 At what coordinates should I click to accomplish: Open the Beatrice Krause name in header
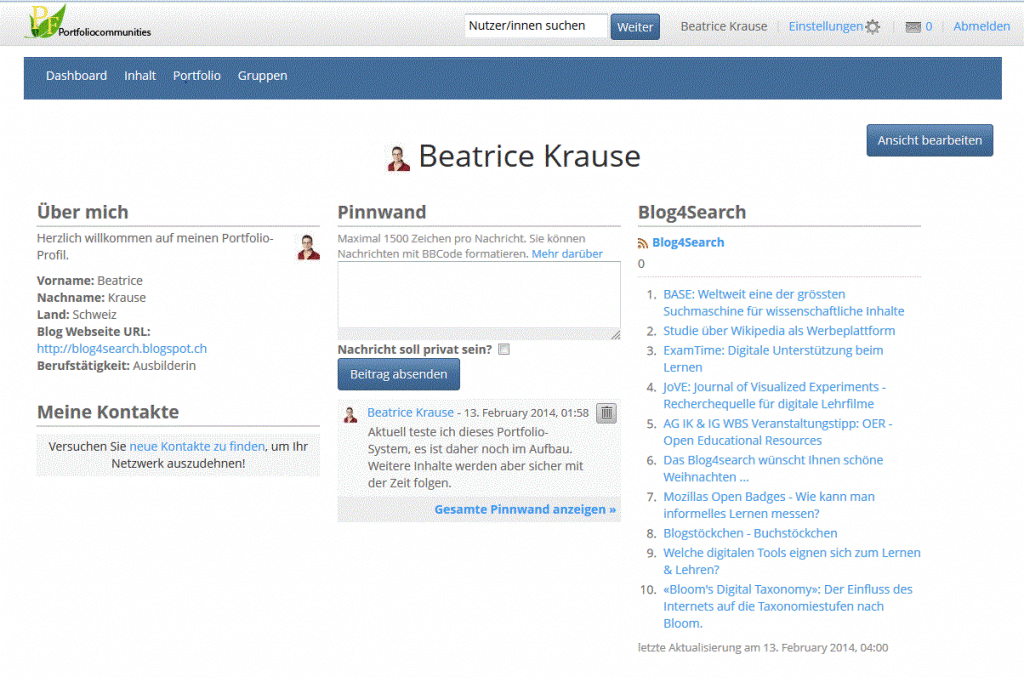724,27
